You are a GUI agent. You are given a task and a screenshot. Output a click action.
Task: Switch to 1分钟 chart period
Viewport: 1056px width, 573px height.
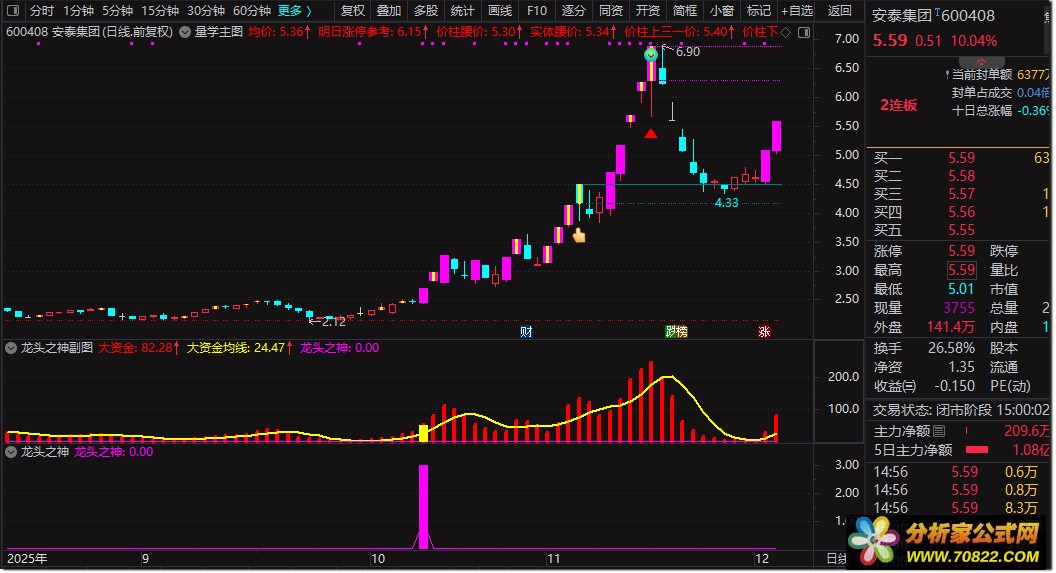click(78, 11)
